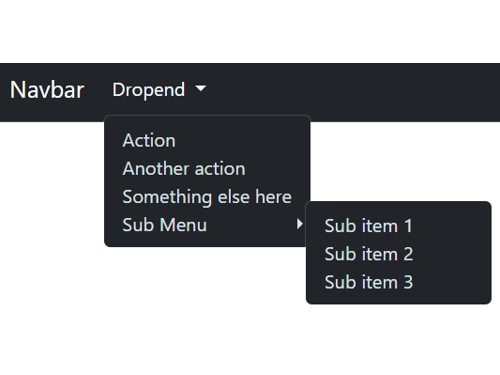Viewport: 500px width, 375px height.
Task: Collapse the Dropend menu via its label
Action: (x=149, y=90)
